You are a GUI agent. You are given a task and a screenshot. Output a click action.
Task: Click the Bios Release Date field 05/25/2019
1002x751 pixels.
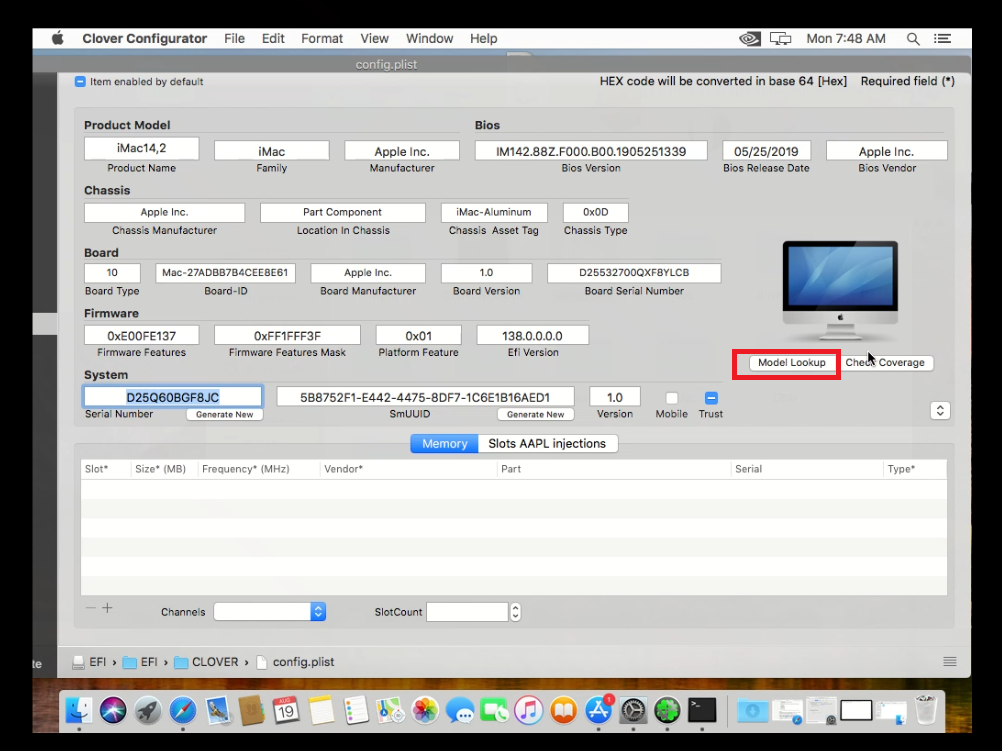click(x=766, y=151)
